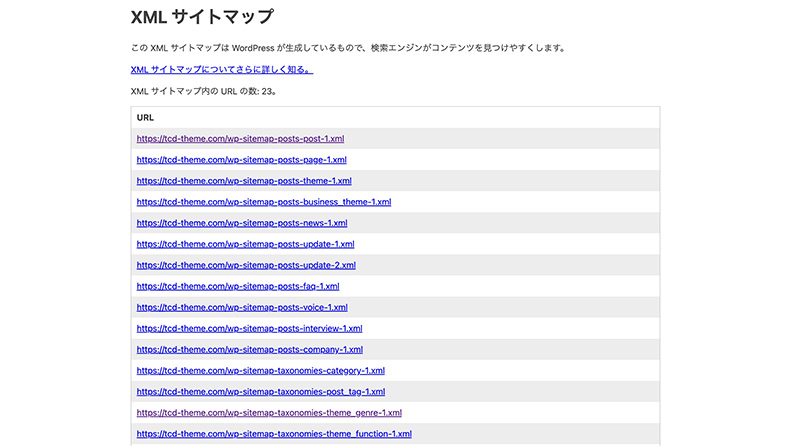Click the 'URL' table column header
Viewport: 790px width, 446px height.
[145, 118]
